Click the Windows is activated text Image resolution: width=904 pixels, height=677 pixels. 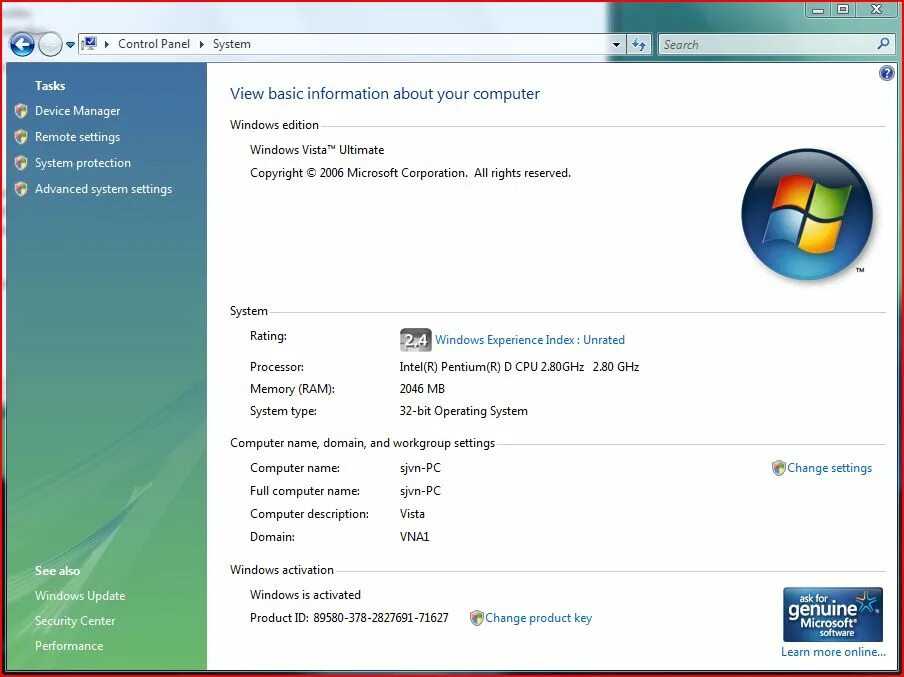click(x=306, y=595)
